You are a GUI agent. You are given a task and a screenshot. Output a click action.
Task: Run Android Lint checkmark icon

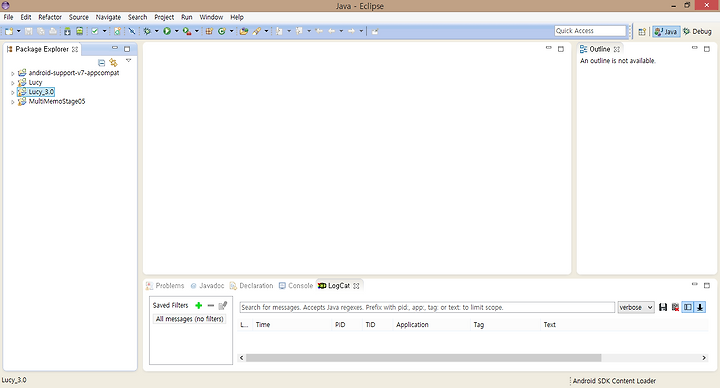tap(95, 31)
